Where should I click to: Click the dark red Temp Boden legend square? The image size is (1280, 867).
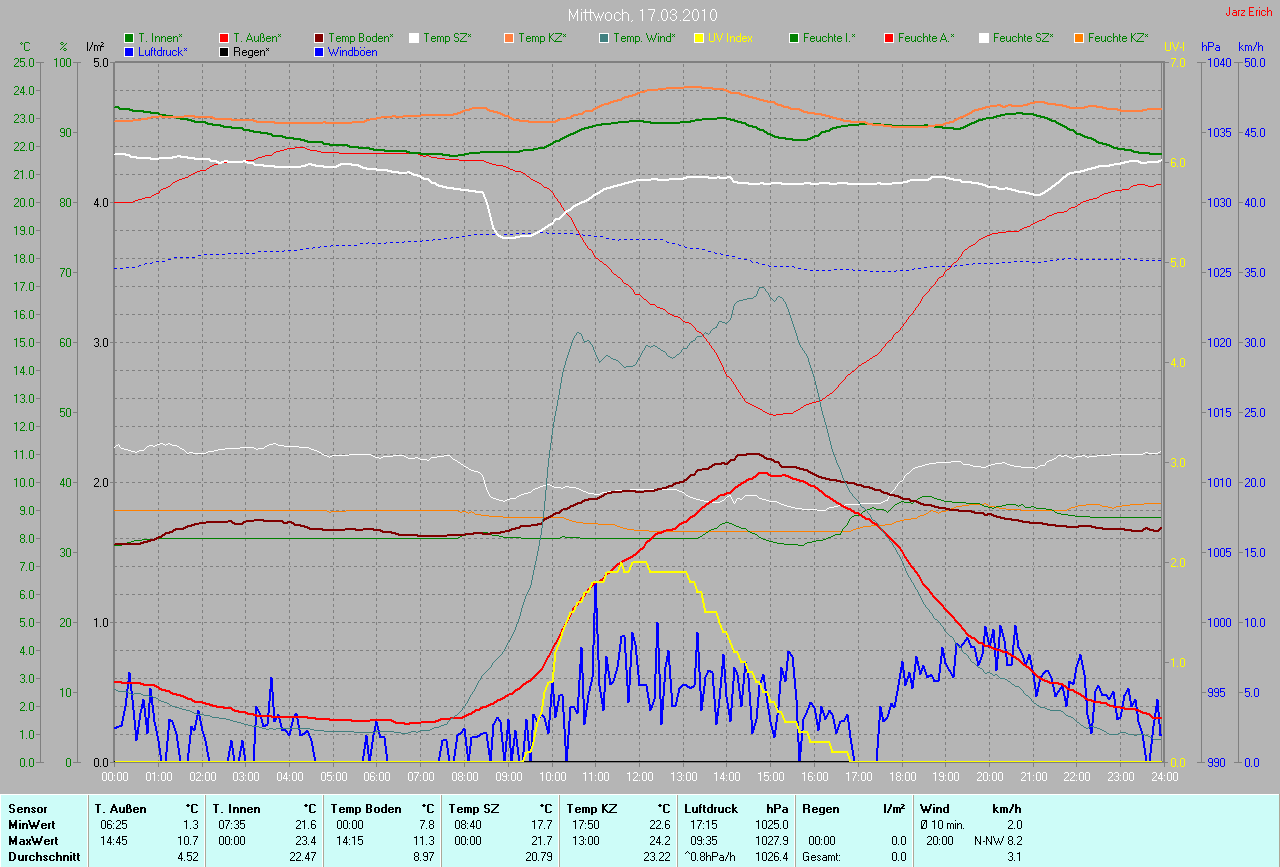coord(319,38)
